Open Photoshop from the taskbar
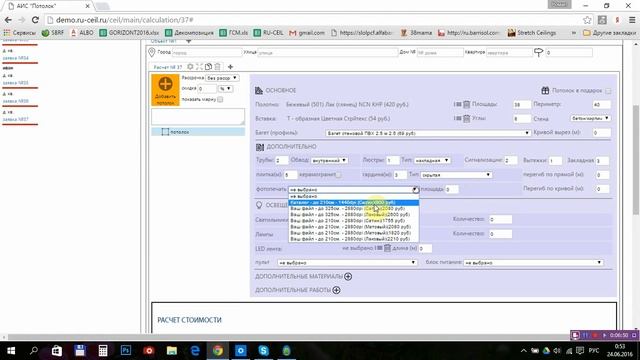This screenshot has height=360, width=640. tap(126, 351)
